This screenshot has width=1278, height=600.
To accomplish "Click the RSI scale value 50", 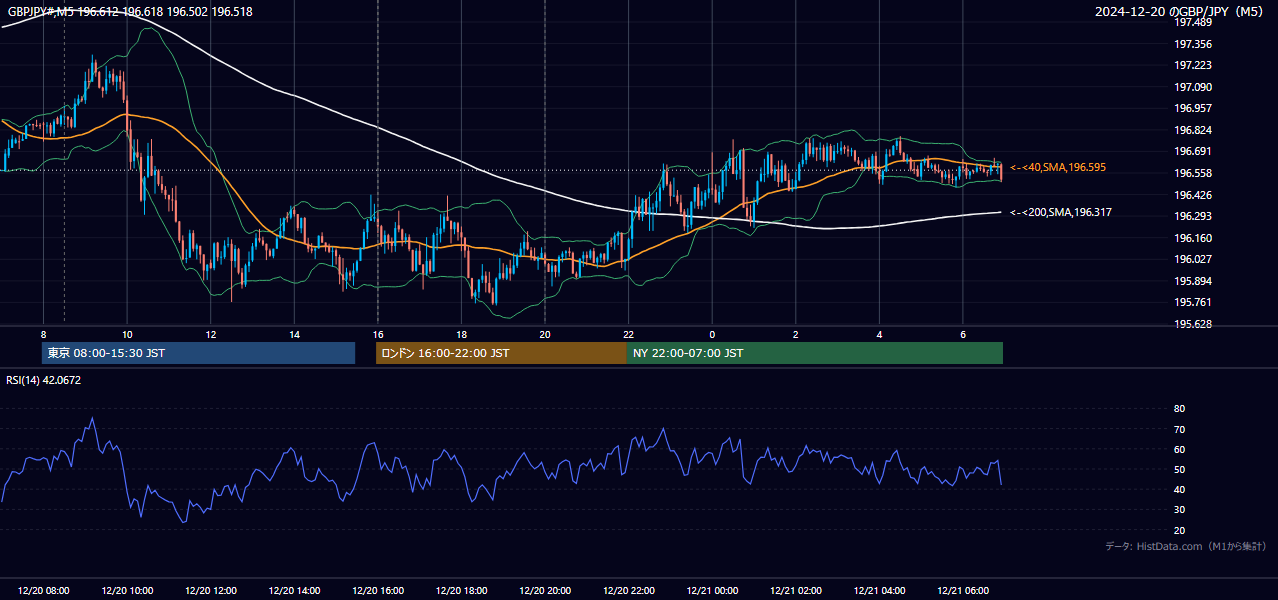I will pyautogui.click(x=1179, y=469).
